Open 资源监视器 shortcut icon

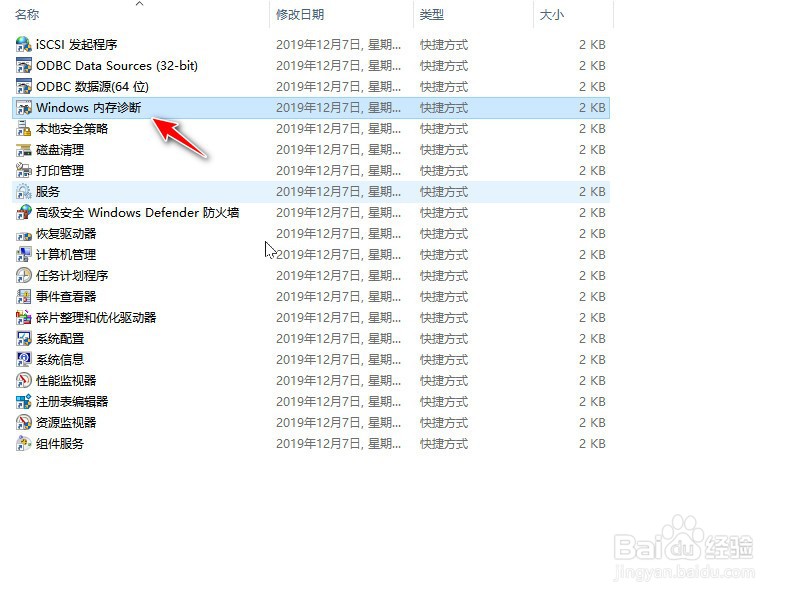(x=22, y=422)
